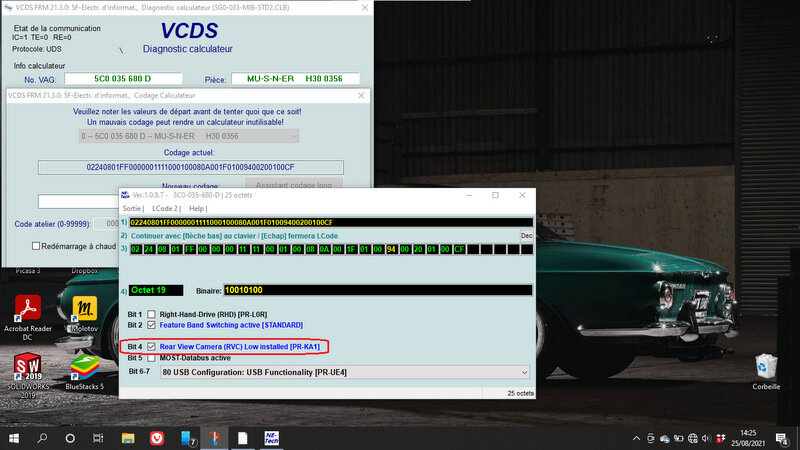Open the Help menu in LCode
Image resolution: width=800 pixels, height=450 pixels.
[198, 208]
